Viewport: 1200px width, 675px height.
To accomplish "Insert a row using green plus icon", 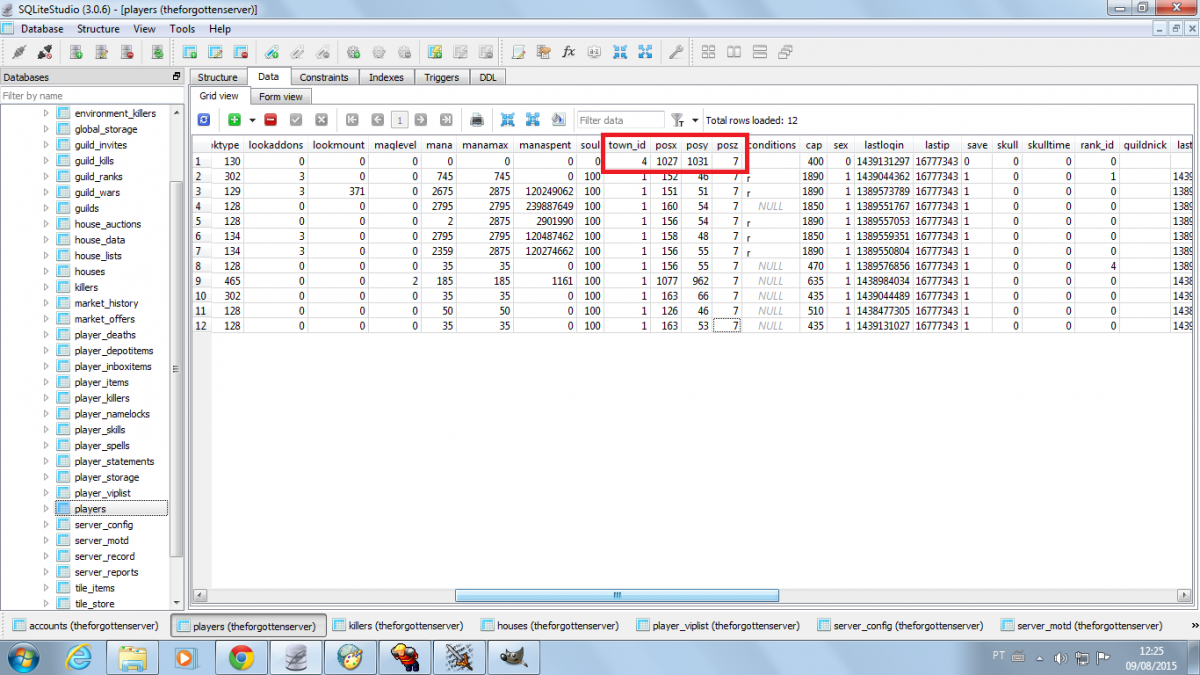I will click(234, 120).
